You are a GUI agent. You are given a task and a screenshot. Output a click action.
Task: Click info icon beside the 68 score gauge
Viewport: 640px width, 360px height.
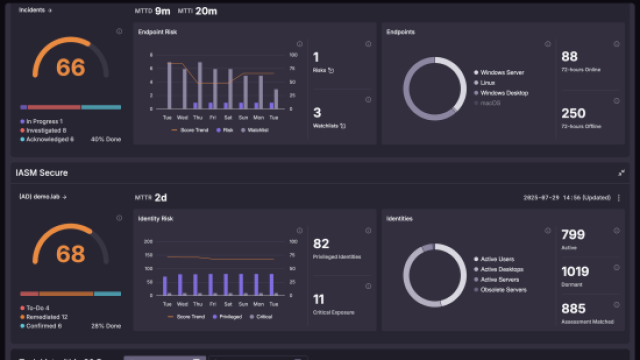point(119,218)
